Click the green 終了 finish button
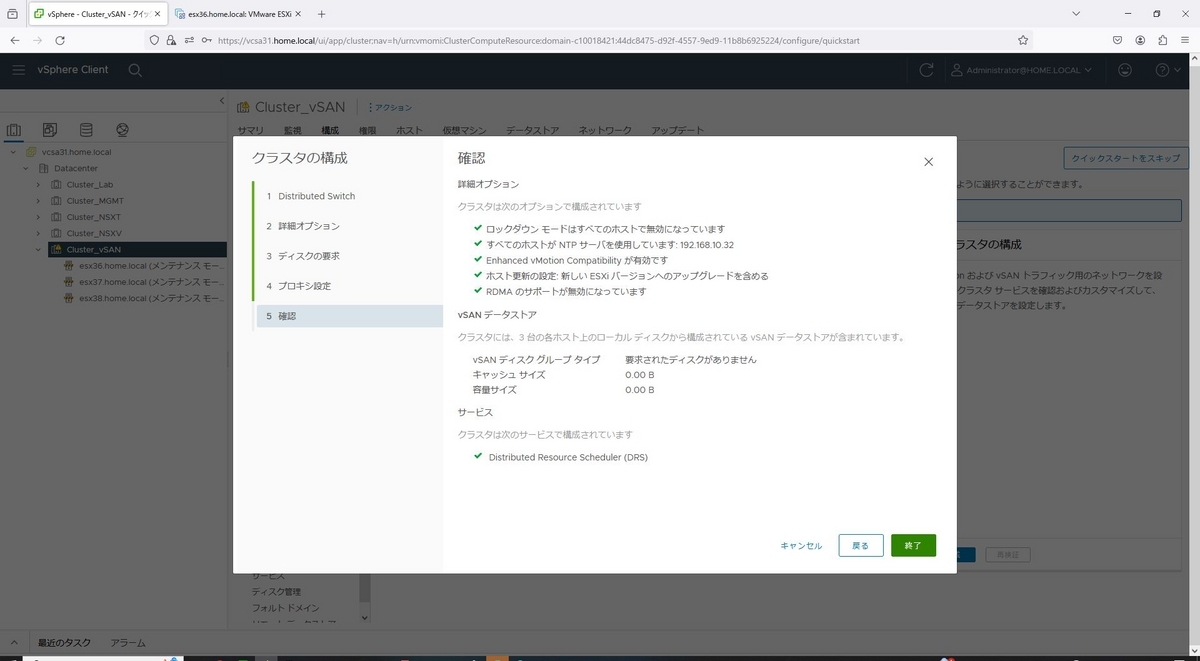 [x=913, y=545]
